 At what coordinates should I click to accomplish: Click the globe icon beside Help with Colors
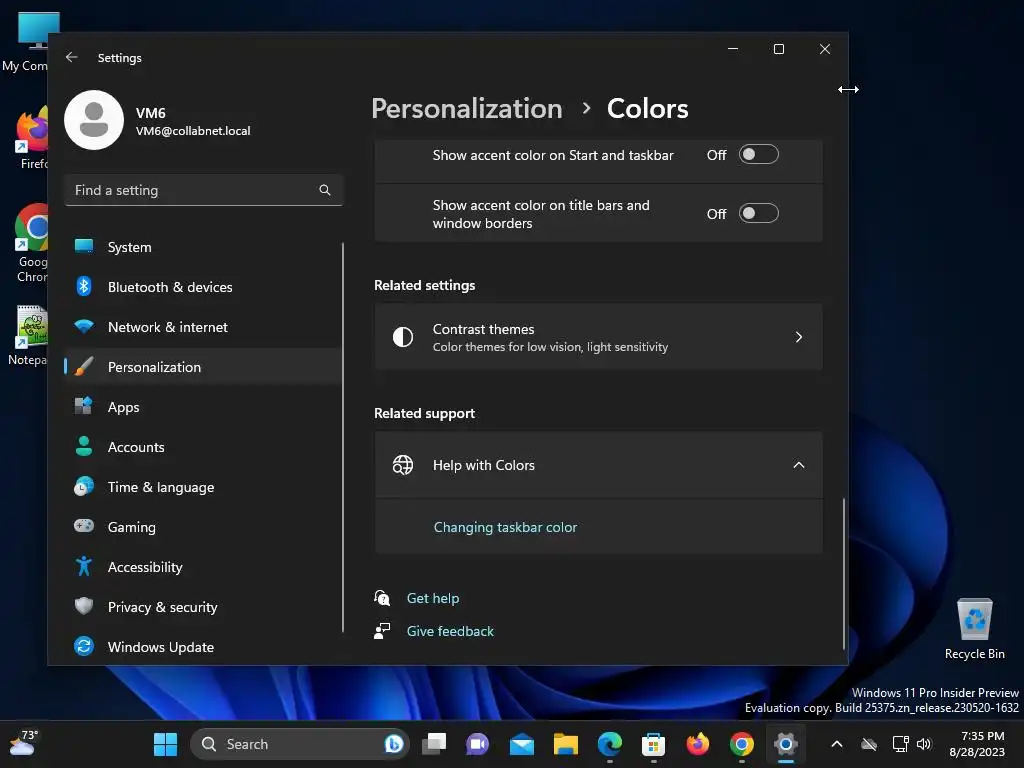click(403, 465)
